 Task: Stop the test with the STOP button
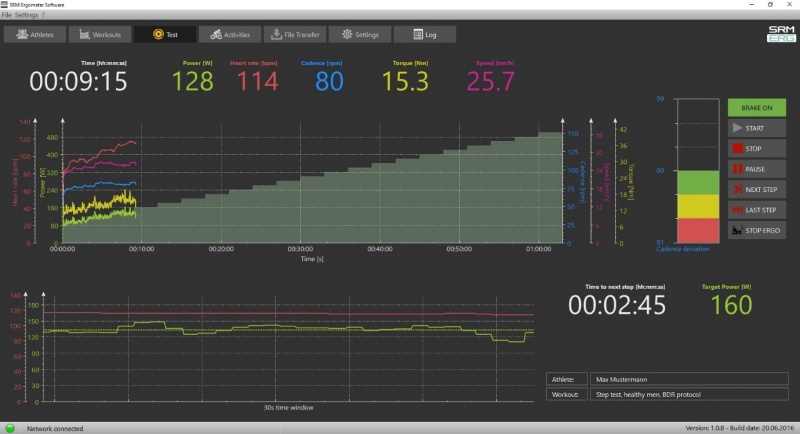[x=757, y=149]
